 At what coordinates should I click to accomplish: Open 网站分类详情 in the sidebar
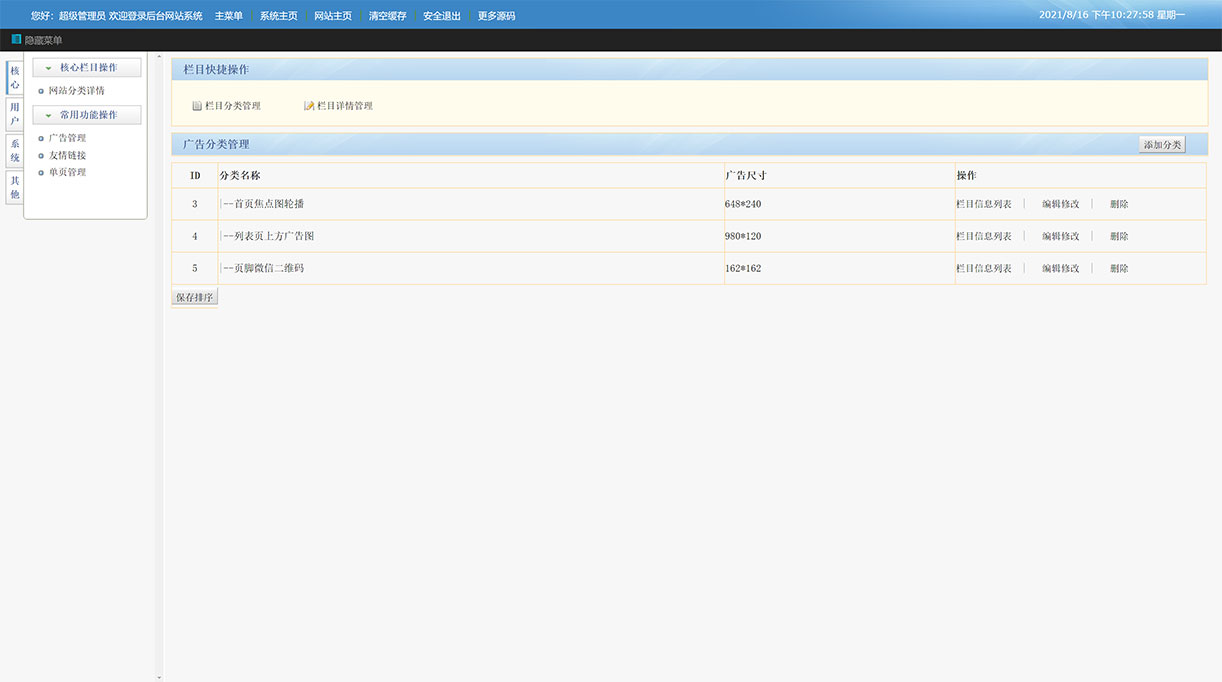coord(76,91)
